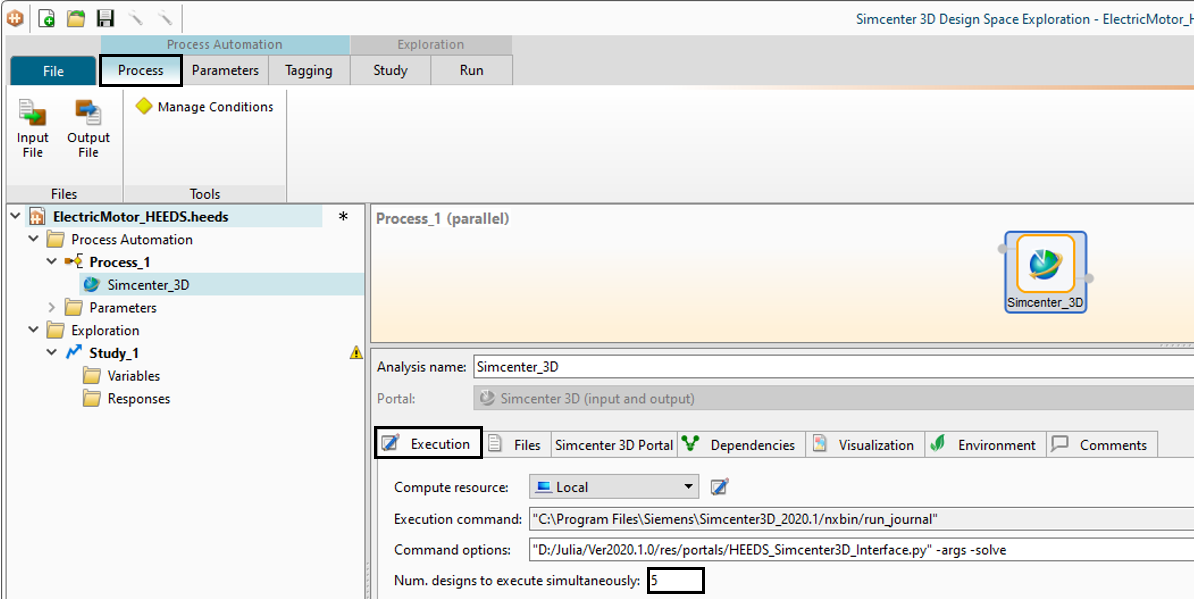1194x599 pixels.
Task: Expand the Parameters folder in tree
Action: pyautogui.click(x=53, y=308)
